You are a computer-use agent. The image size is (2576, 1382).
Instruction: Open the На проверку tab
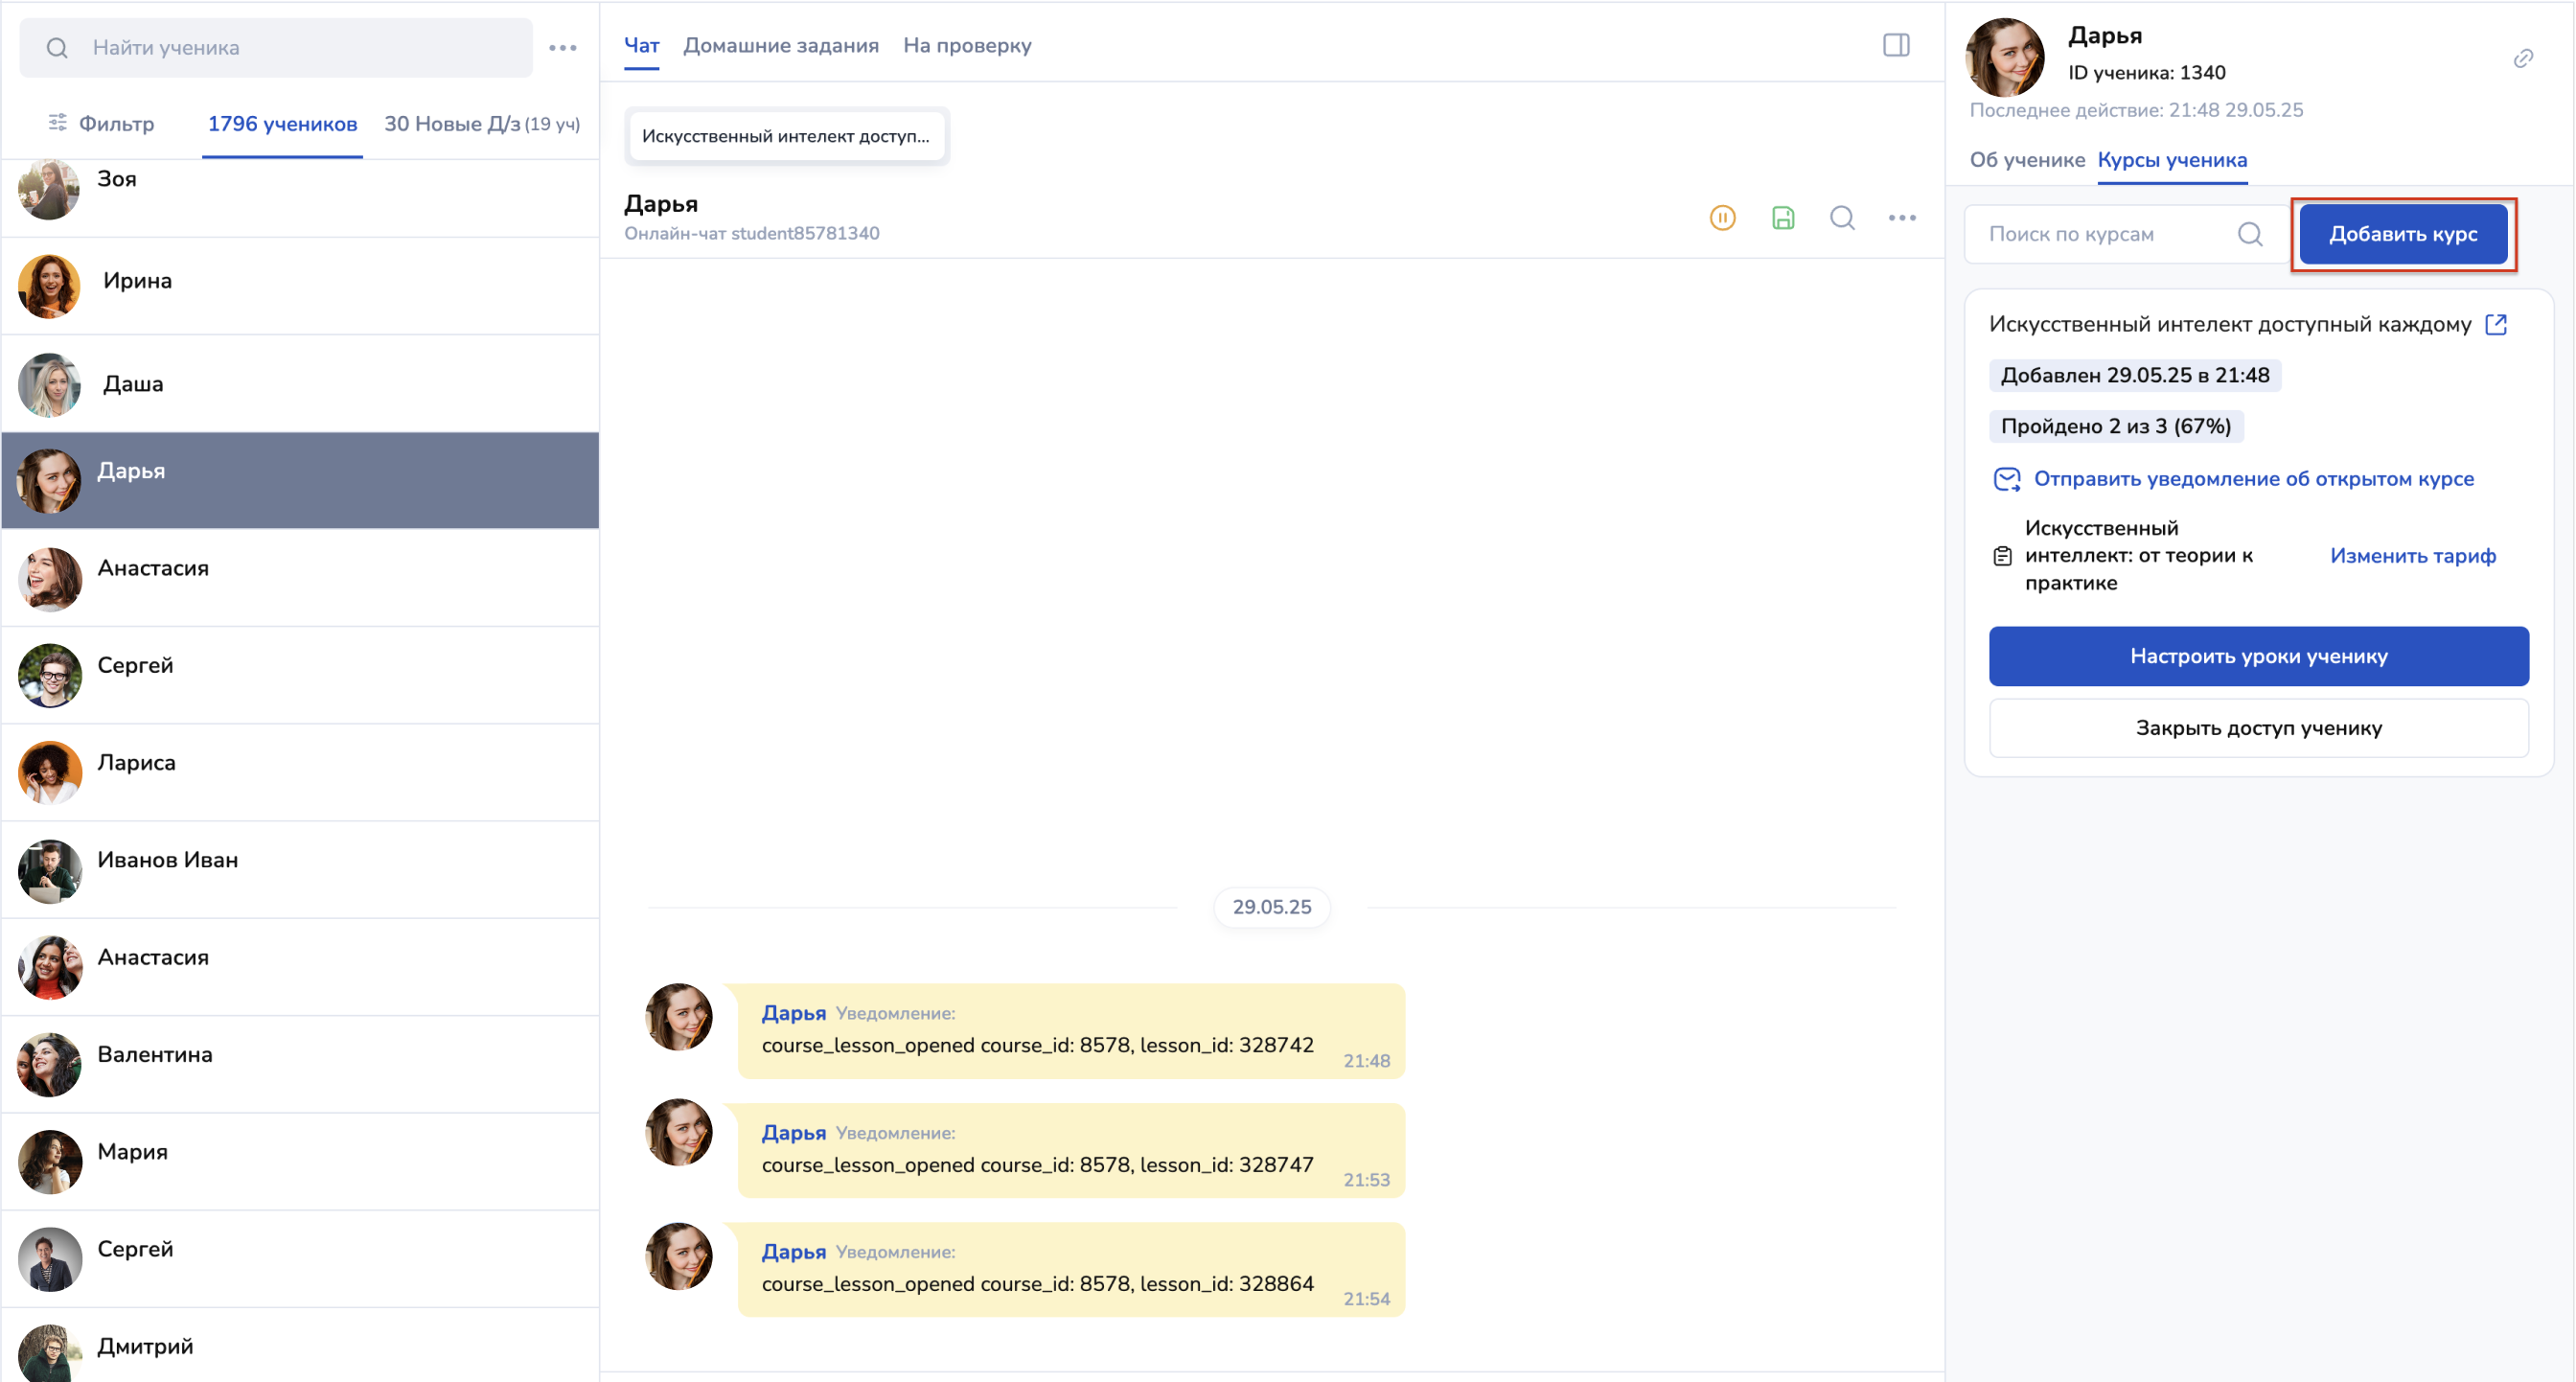point(966,46)
